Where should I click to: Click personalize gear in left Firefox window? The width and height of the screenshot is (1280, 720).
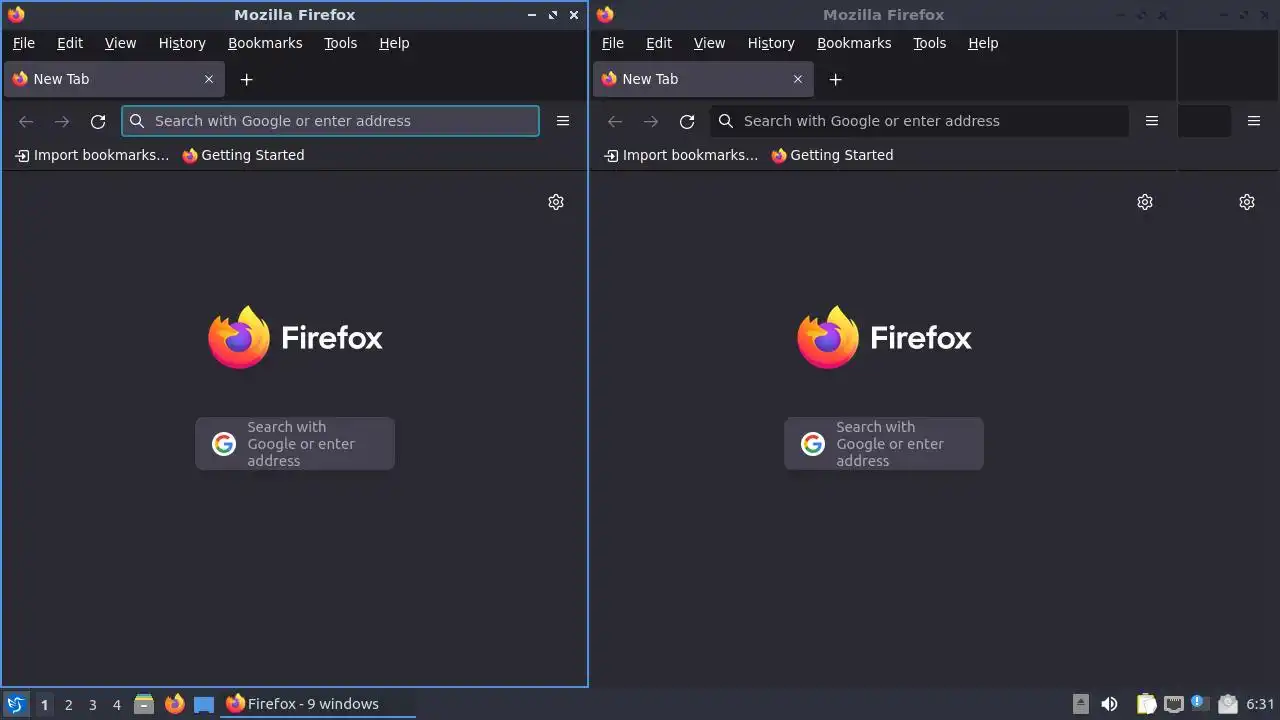pos(556,202)
